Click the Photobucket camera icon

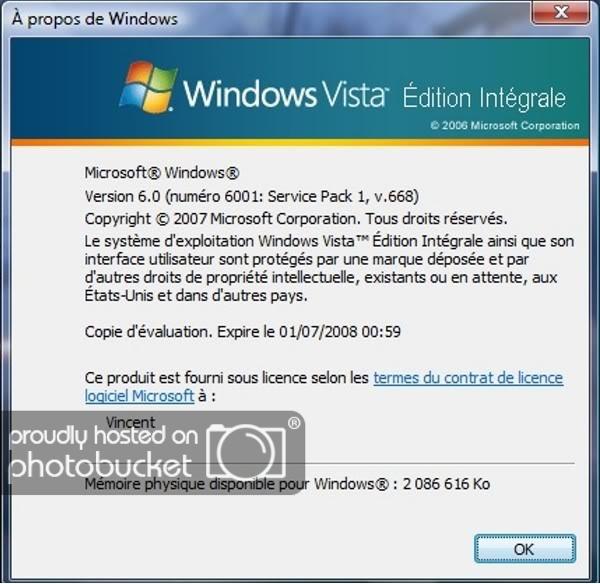click(246, 450)
